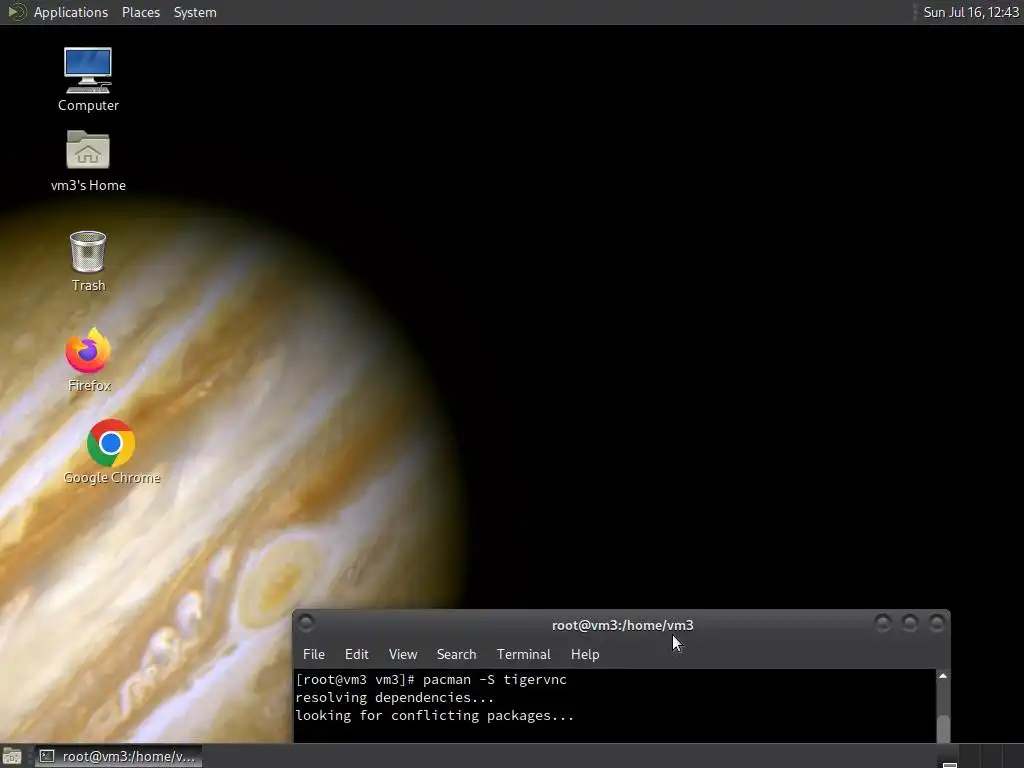The width and height of the screenshot is (1024, 768).
Task: Open the terminal File menu
Action: (313, 654)
